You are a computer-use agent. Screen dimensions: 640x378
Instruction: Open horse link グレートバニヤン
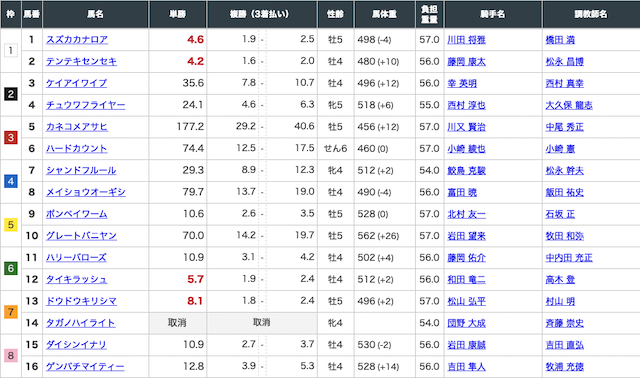coord(81,236)
